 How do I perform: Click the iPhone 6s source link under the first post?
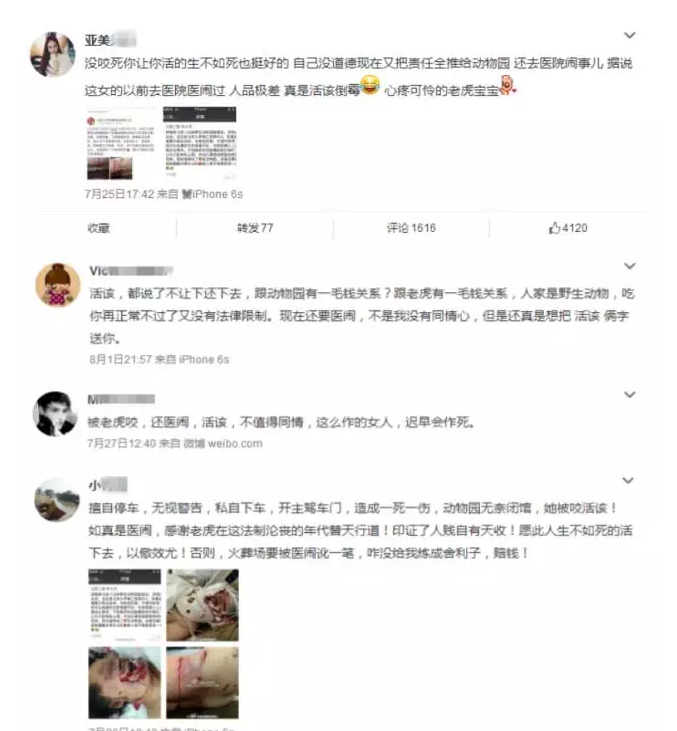tap(212, 194)
